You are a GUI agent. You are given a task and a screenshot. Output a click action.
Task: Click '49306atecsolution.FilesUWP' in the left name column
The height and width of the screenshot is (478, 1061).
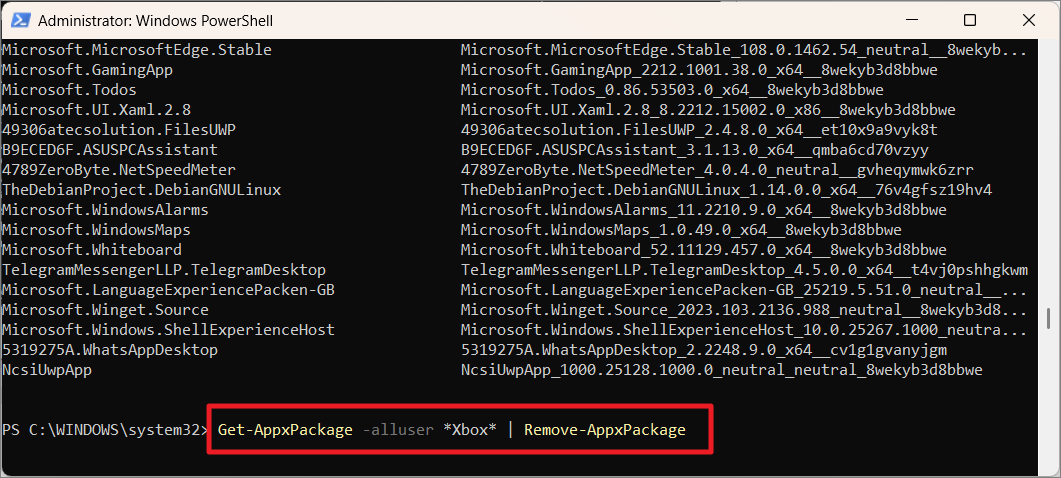click(x=119, y=130)
